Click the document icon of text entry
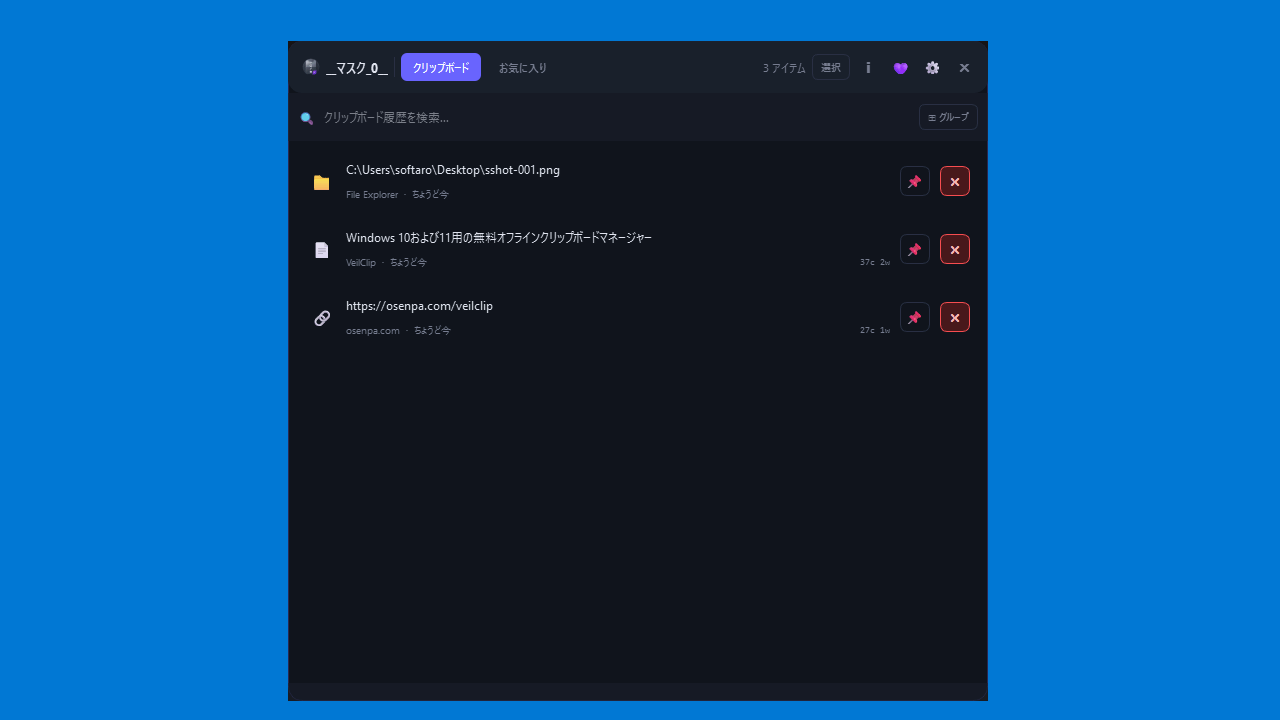The width and height of the screenshot is (1280, 720). (x=321, y=250)
